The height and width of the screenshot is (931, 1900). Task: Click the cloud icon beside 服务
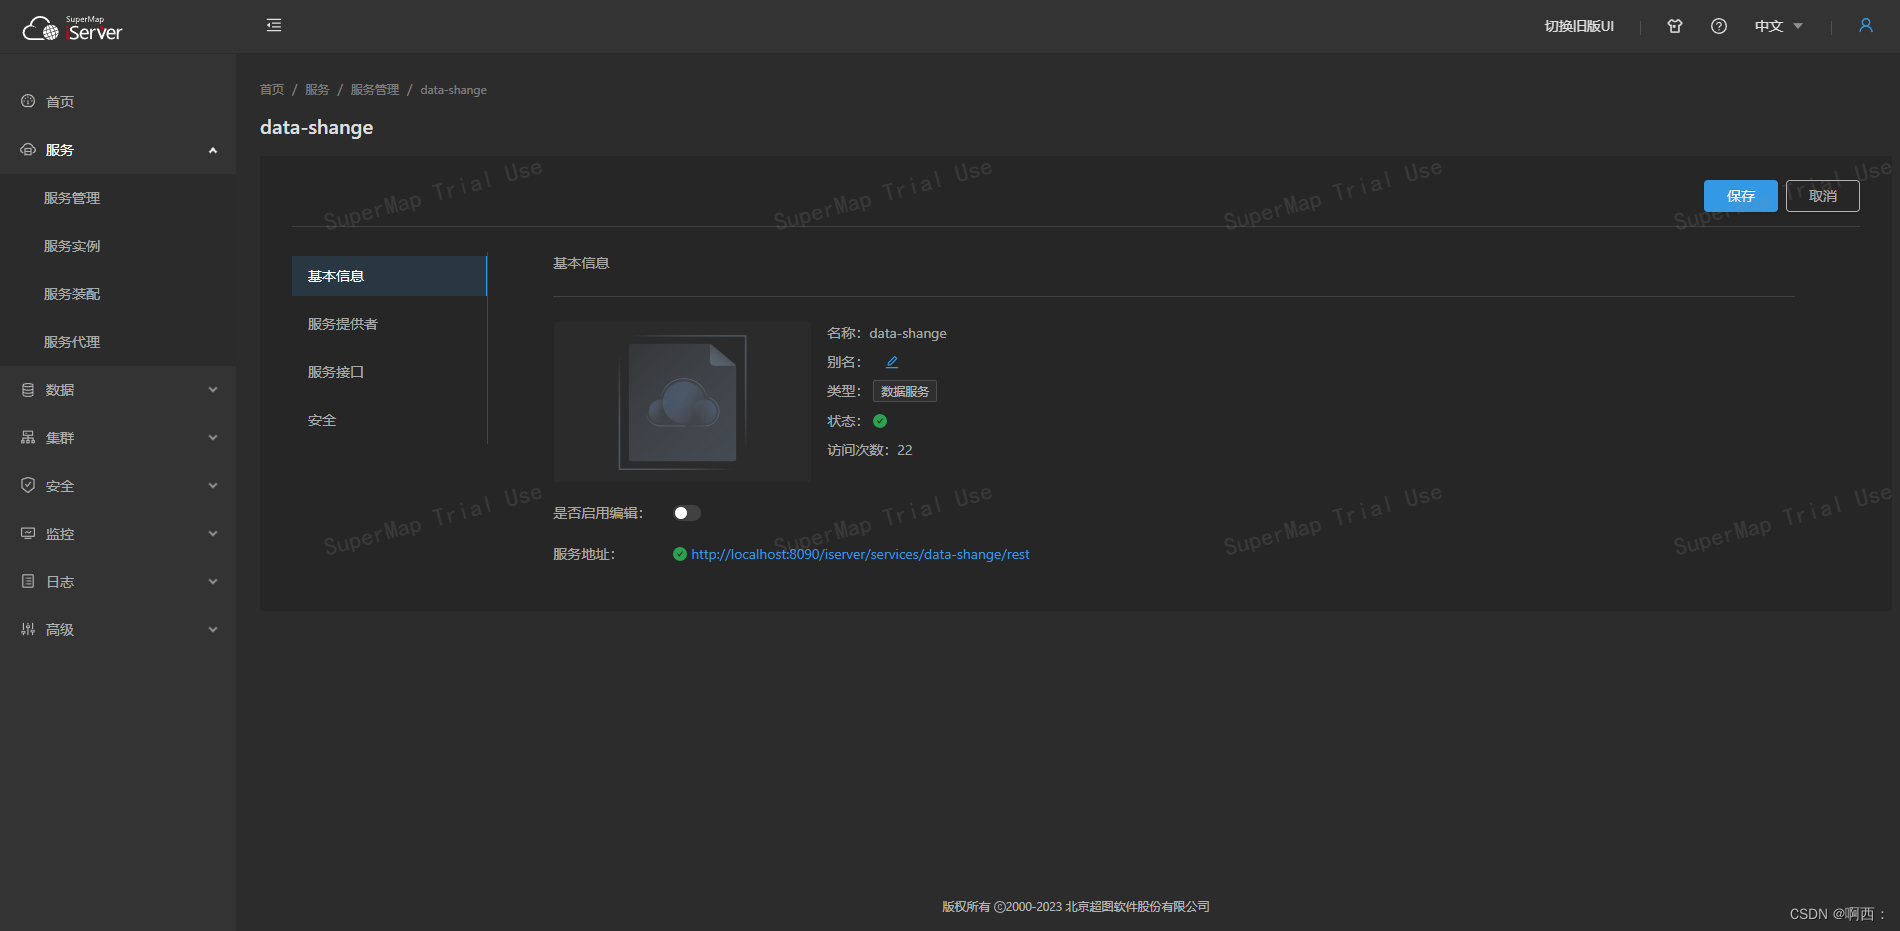click(x=28, y=149)
